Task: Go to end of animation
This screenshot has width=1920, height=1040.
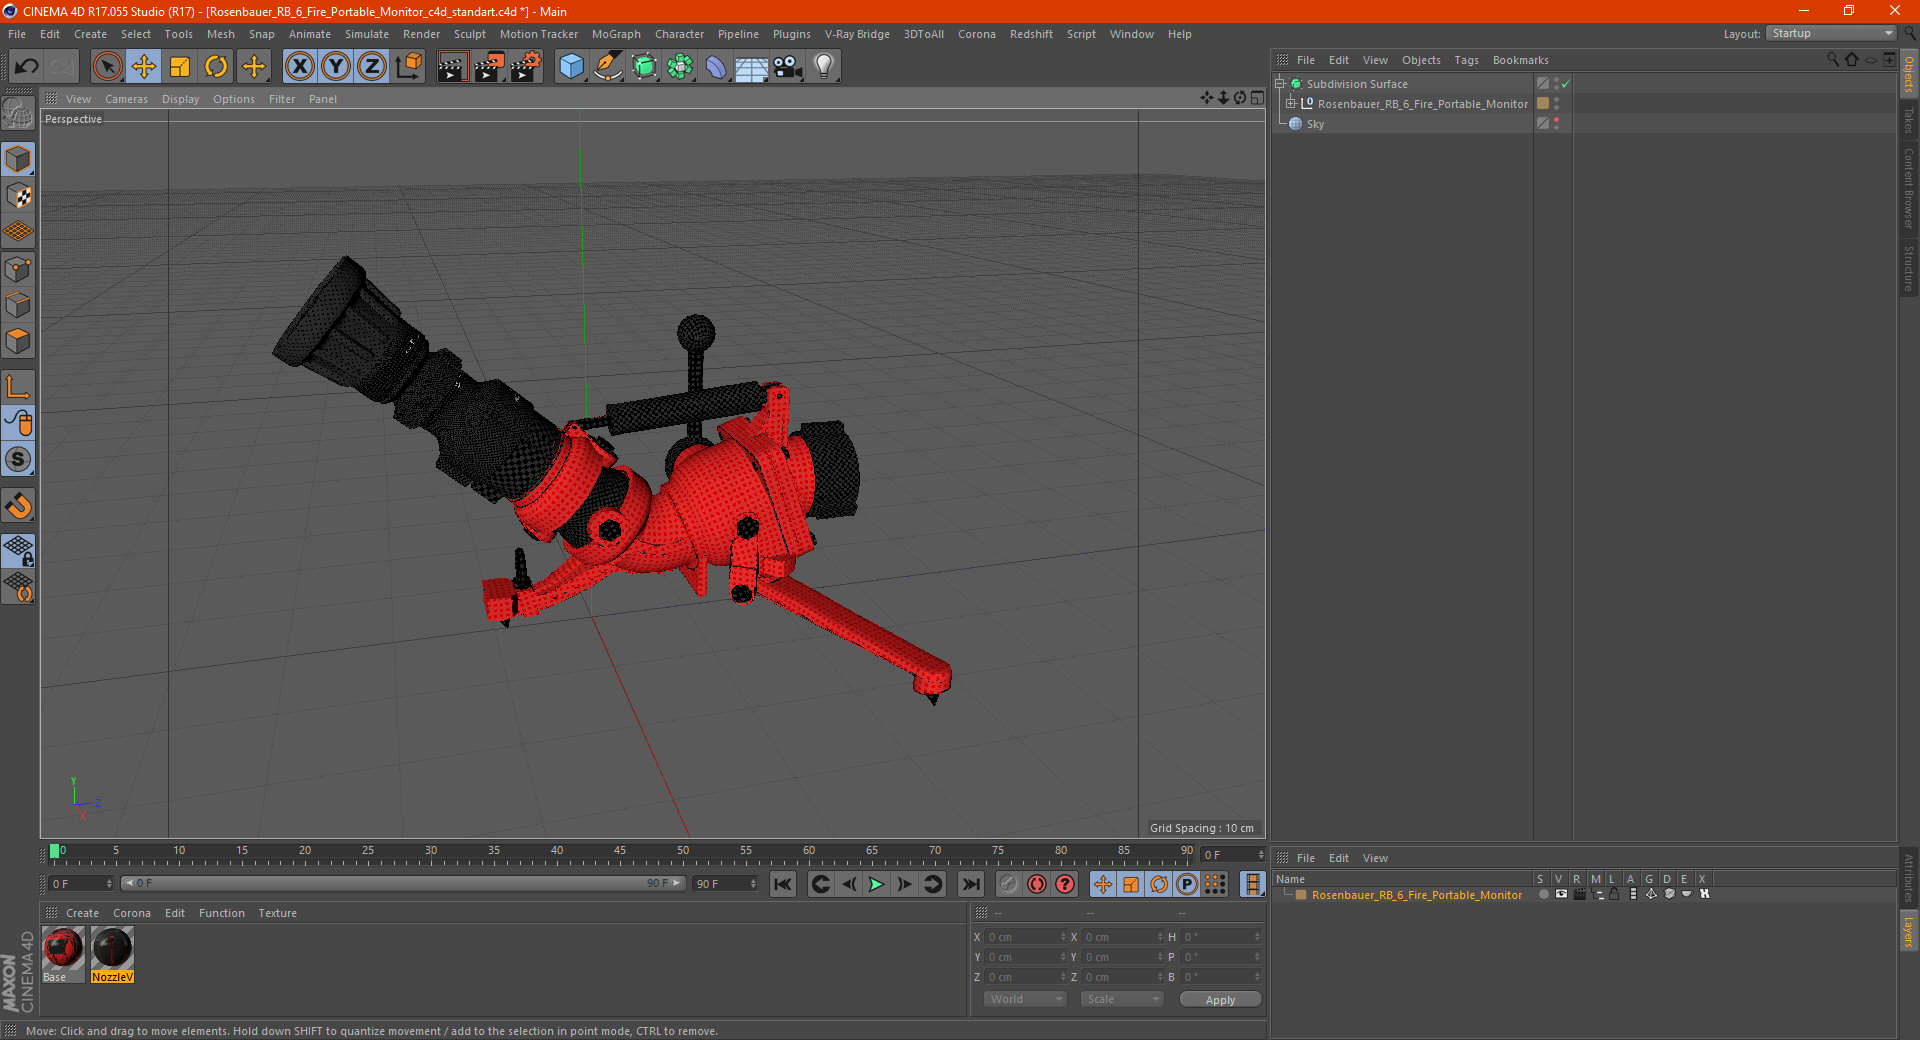Action: [x=970, y=884]
